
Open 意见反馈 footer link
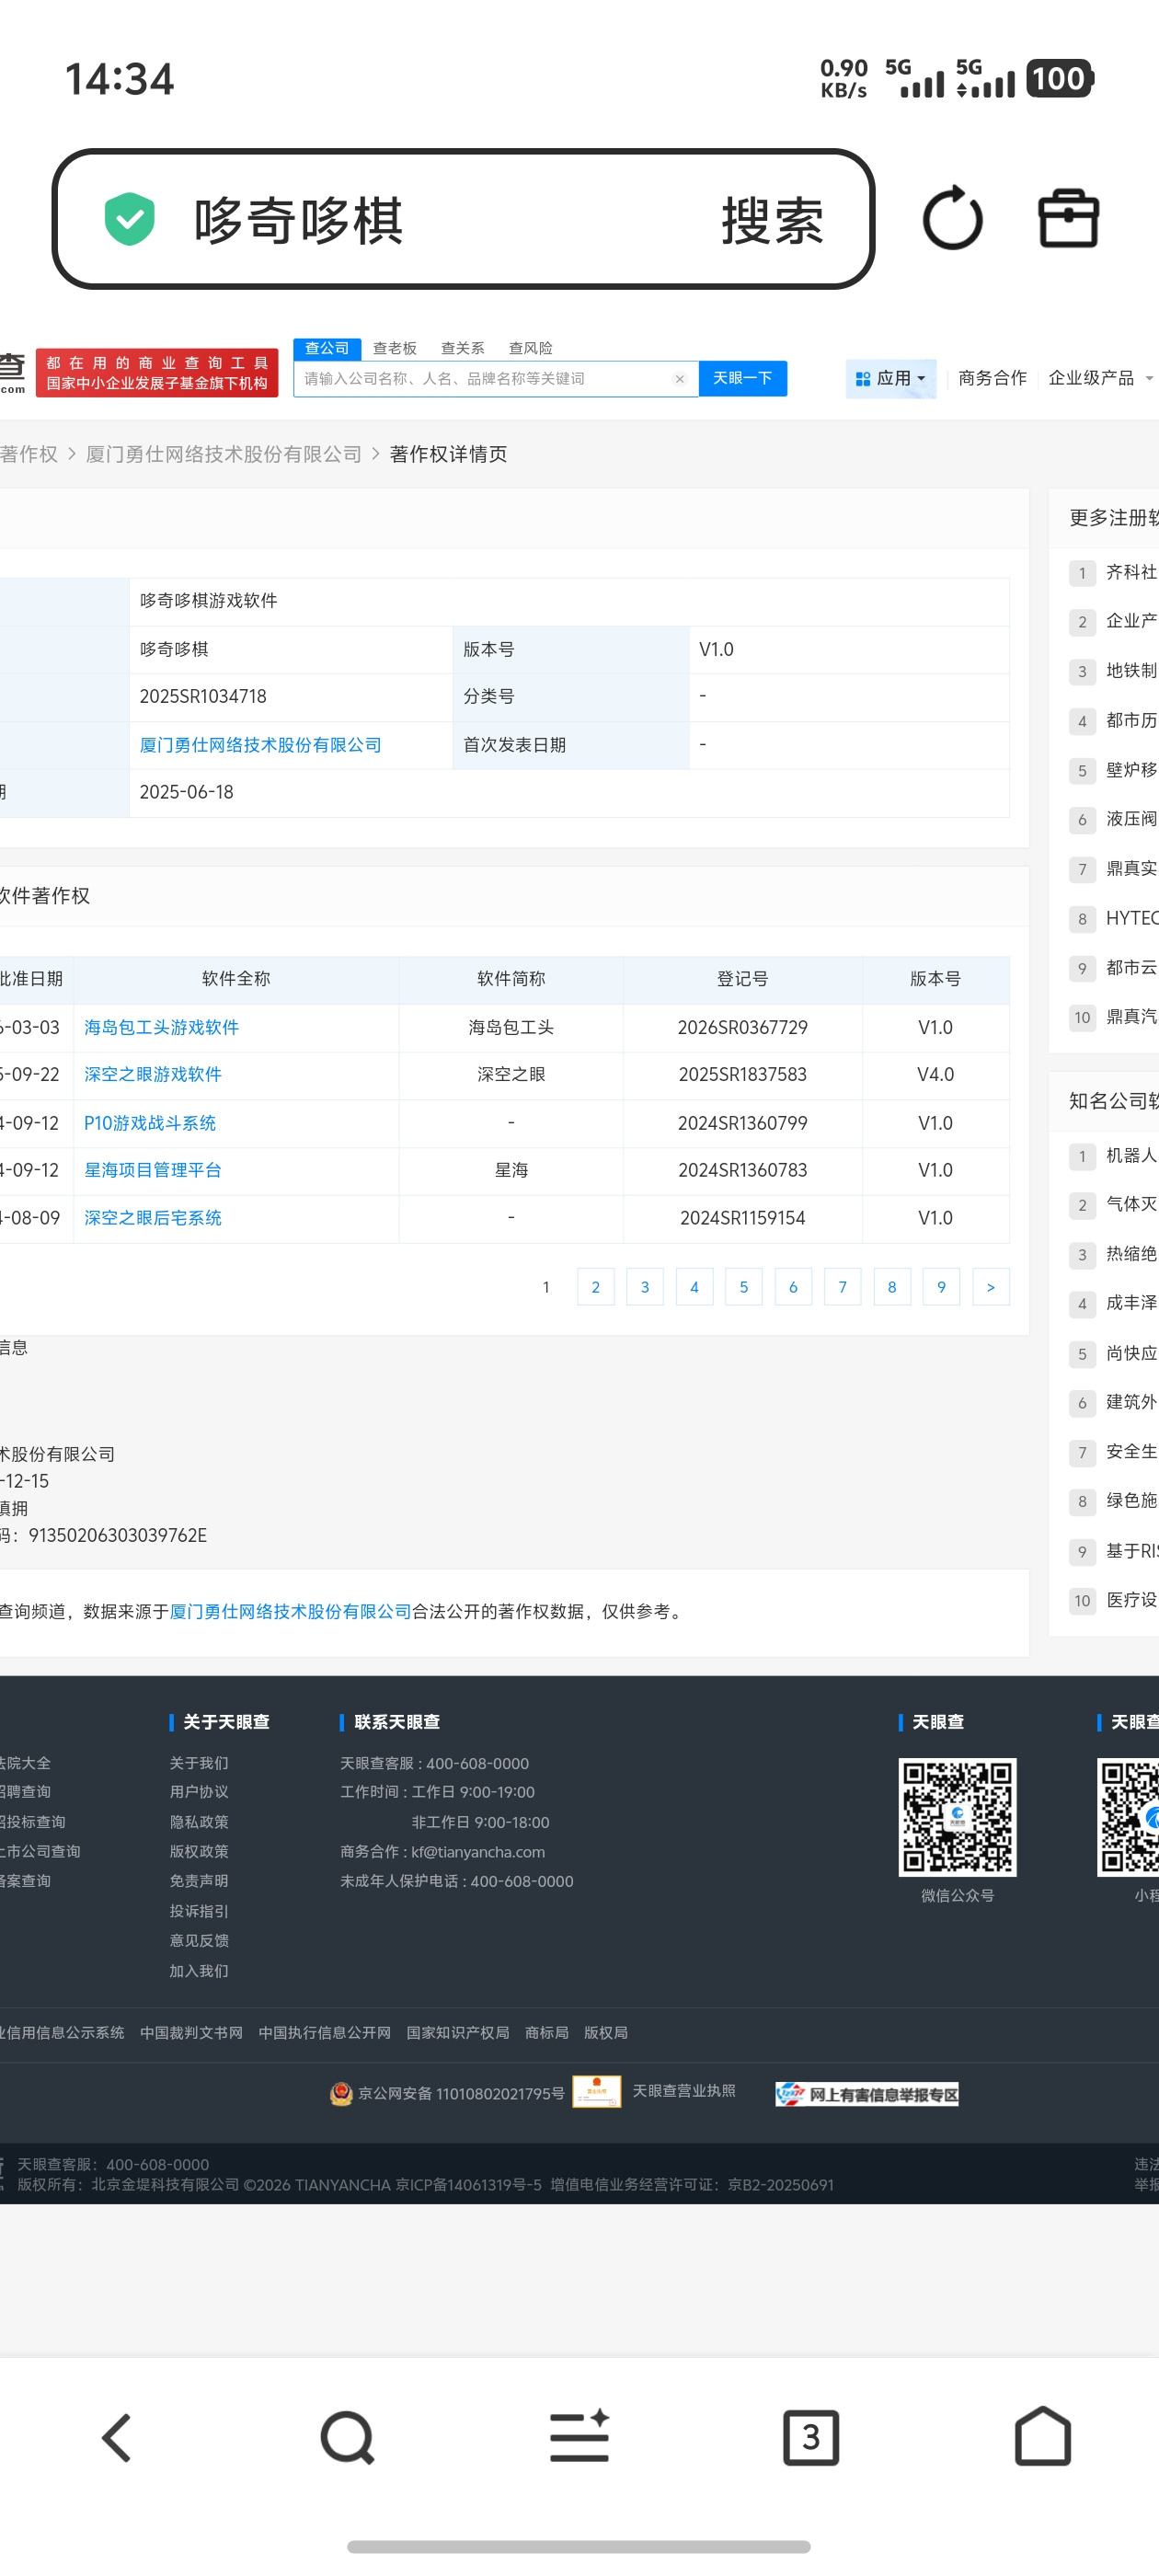(x=199, y=1940)
